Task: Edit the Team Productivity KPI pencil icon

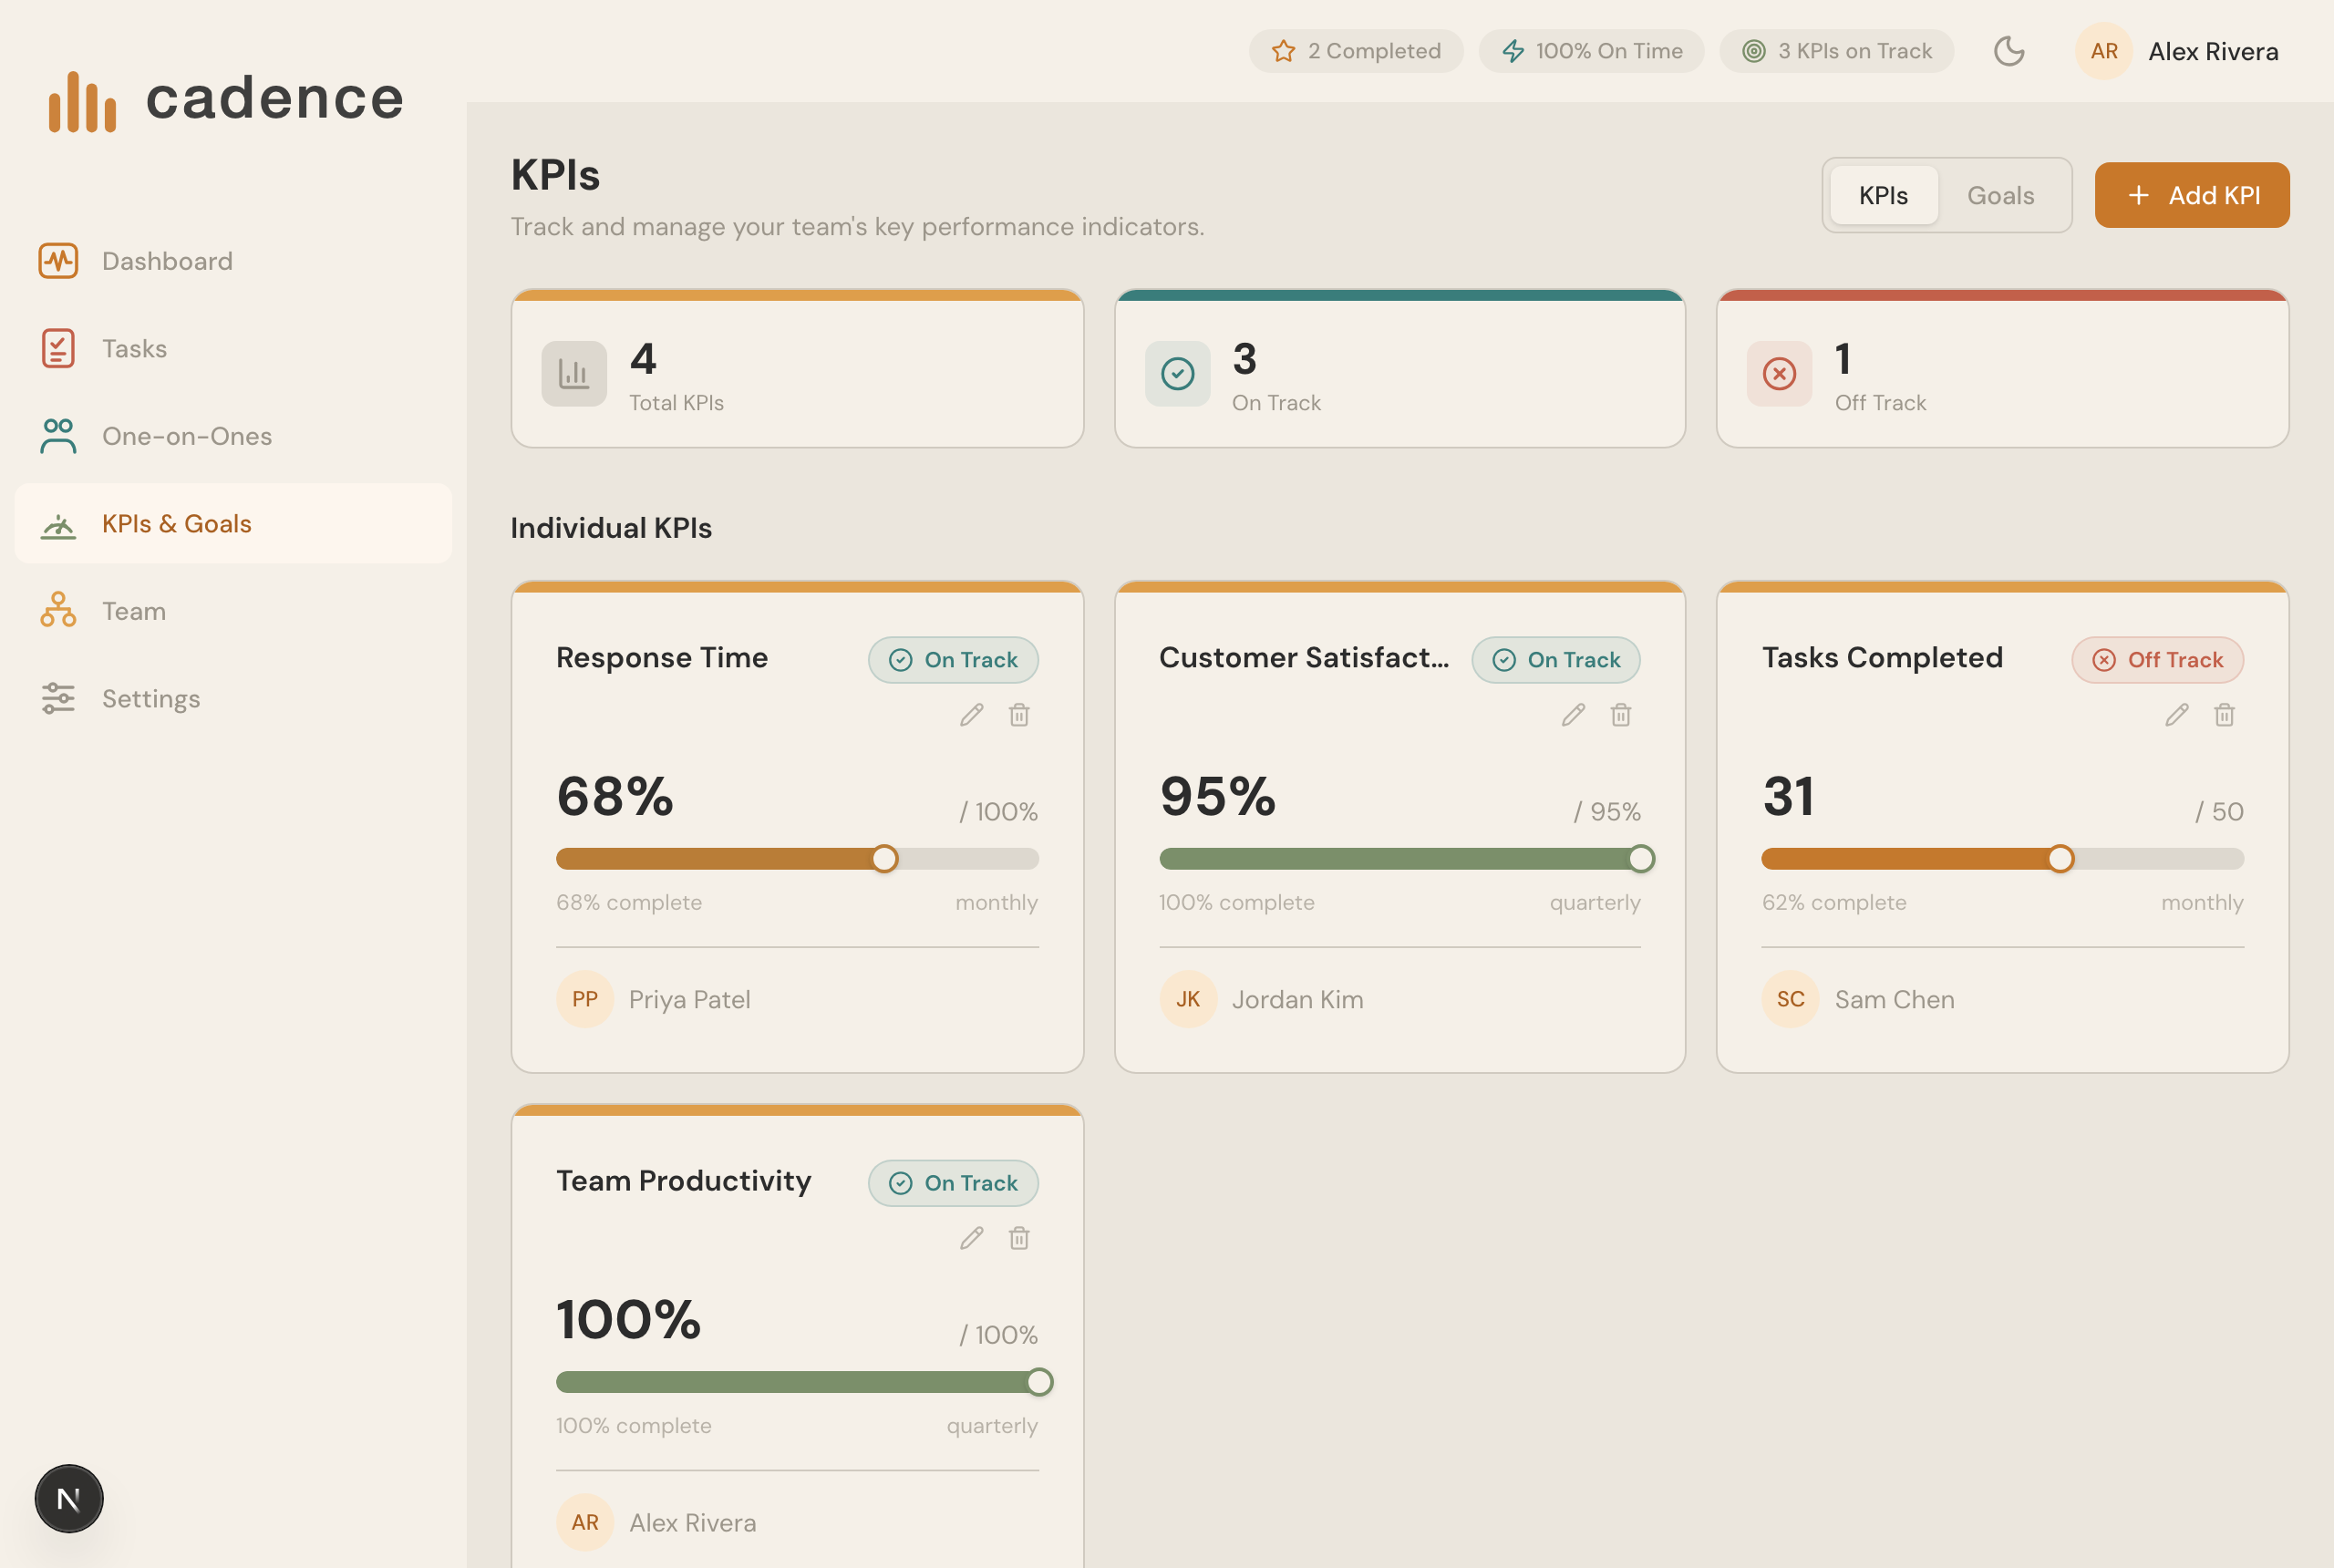Action: [x=970, y=1238]
